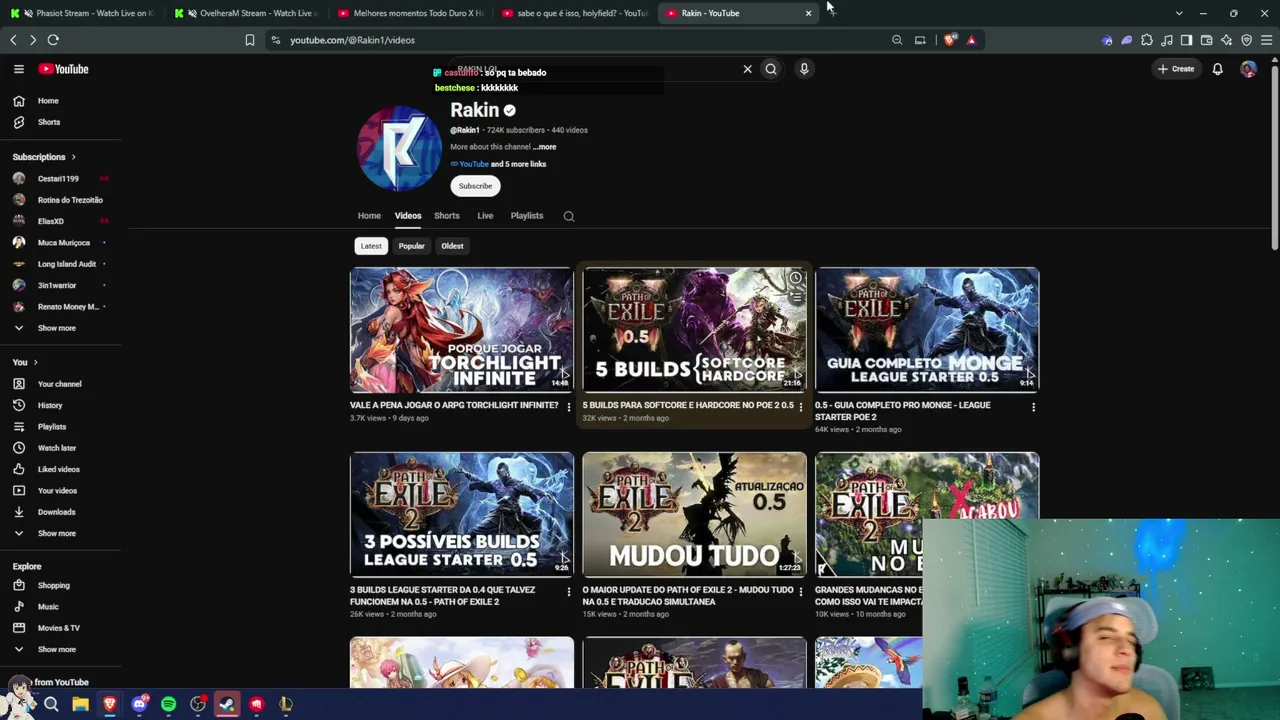Open options menu for Torchlight Infinite video
Image resolution: width=1280 pixels, height=720 pixels.
tap(569, 407)
